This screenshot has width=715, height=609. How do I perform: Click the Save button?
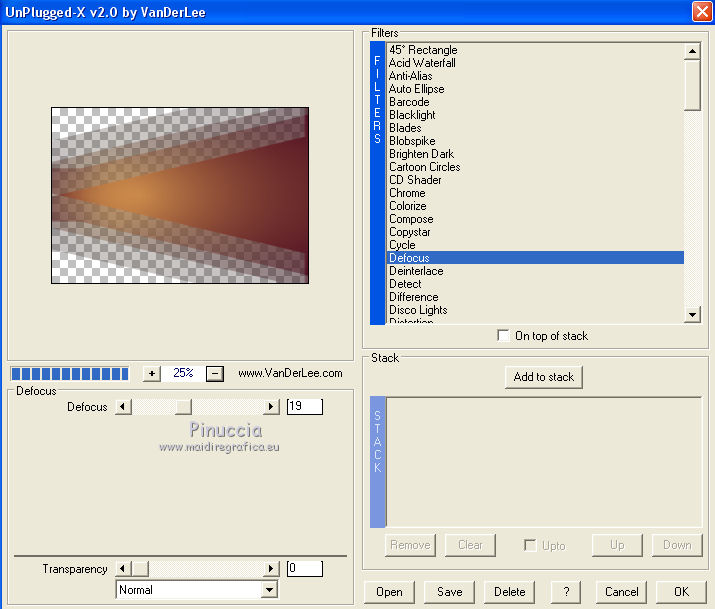coord(450,592)
